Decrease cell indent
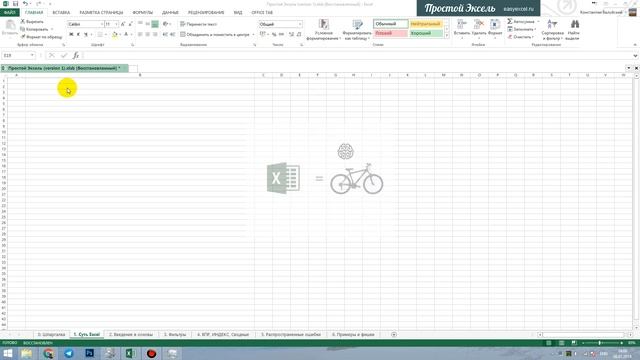The width and height of the screenshot is (640, 360). [165, 35]
